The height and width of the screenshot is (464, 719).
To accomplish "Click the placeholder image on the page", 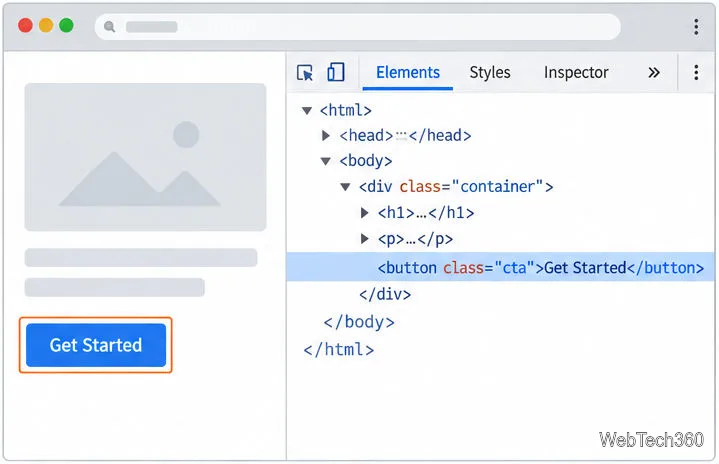I will pos(145,157).
